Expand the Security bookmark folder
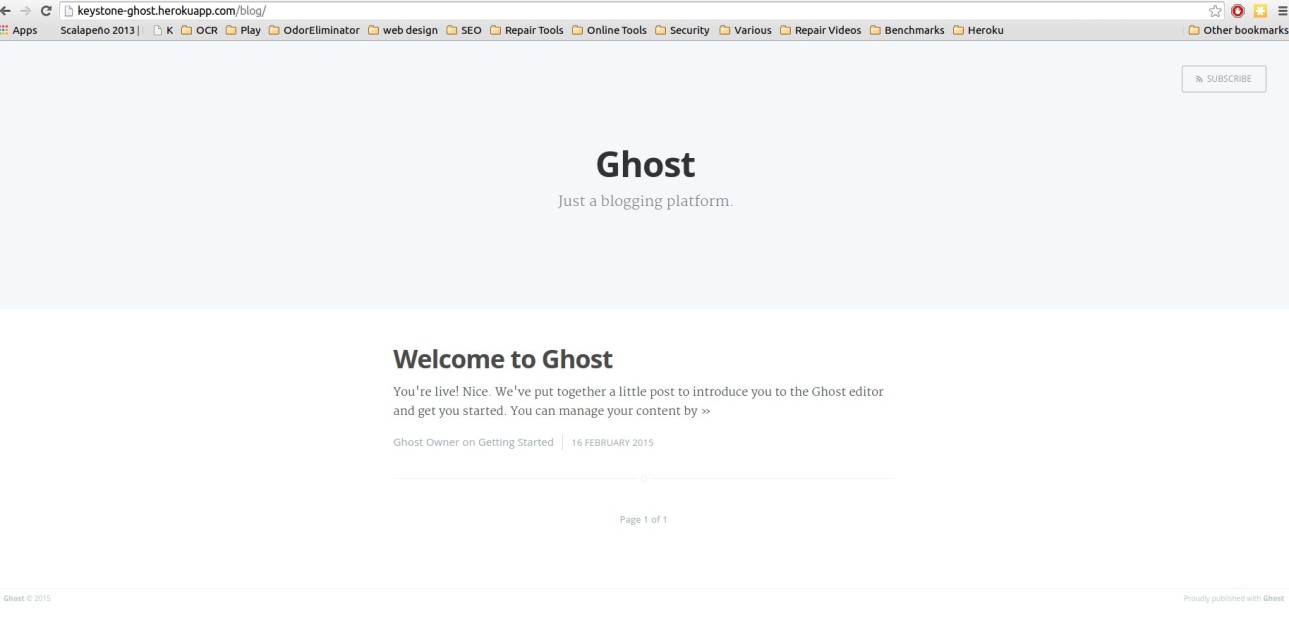Viewport: 1289px width, 618px height. coord(682,30)
